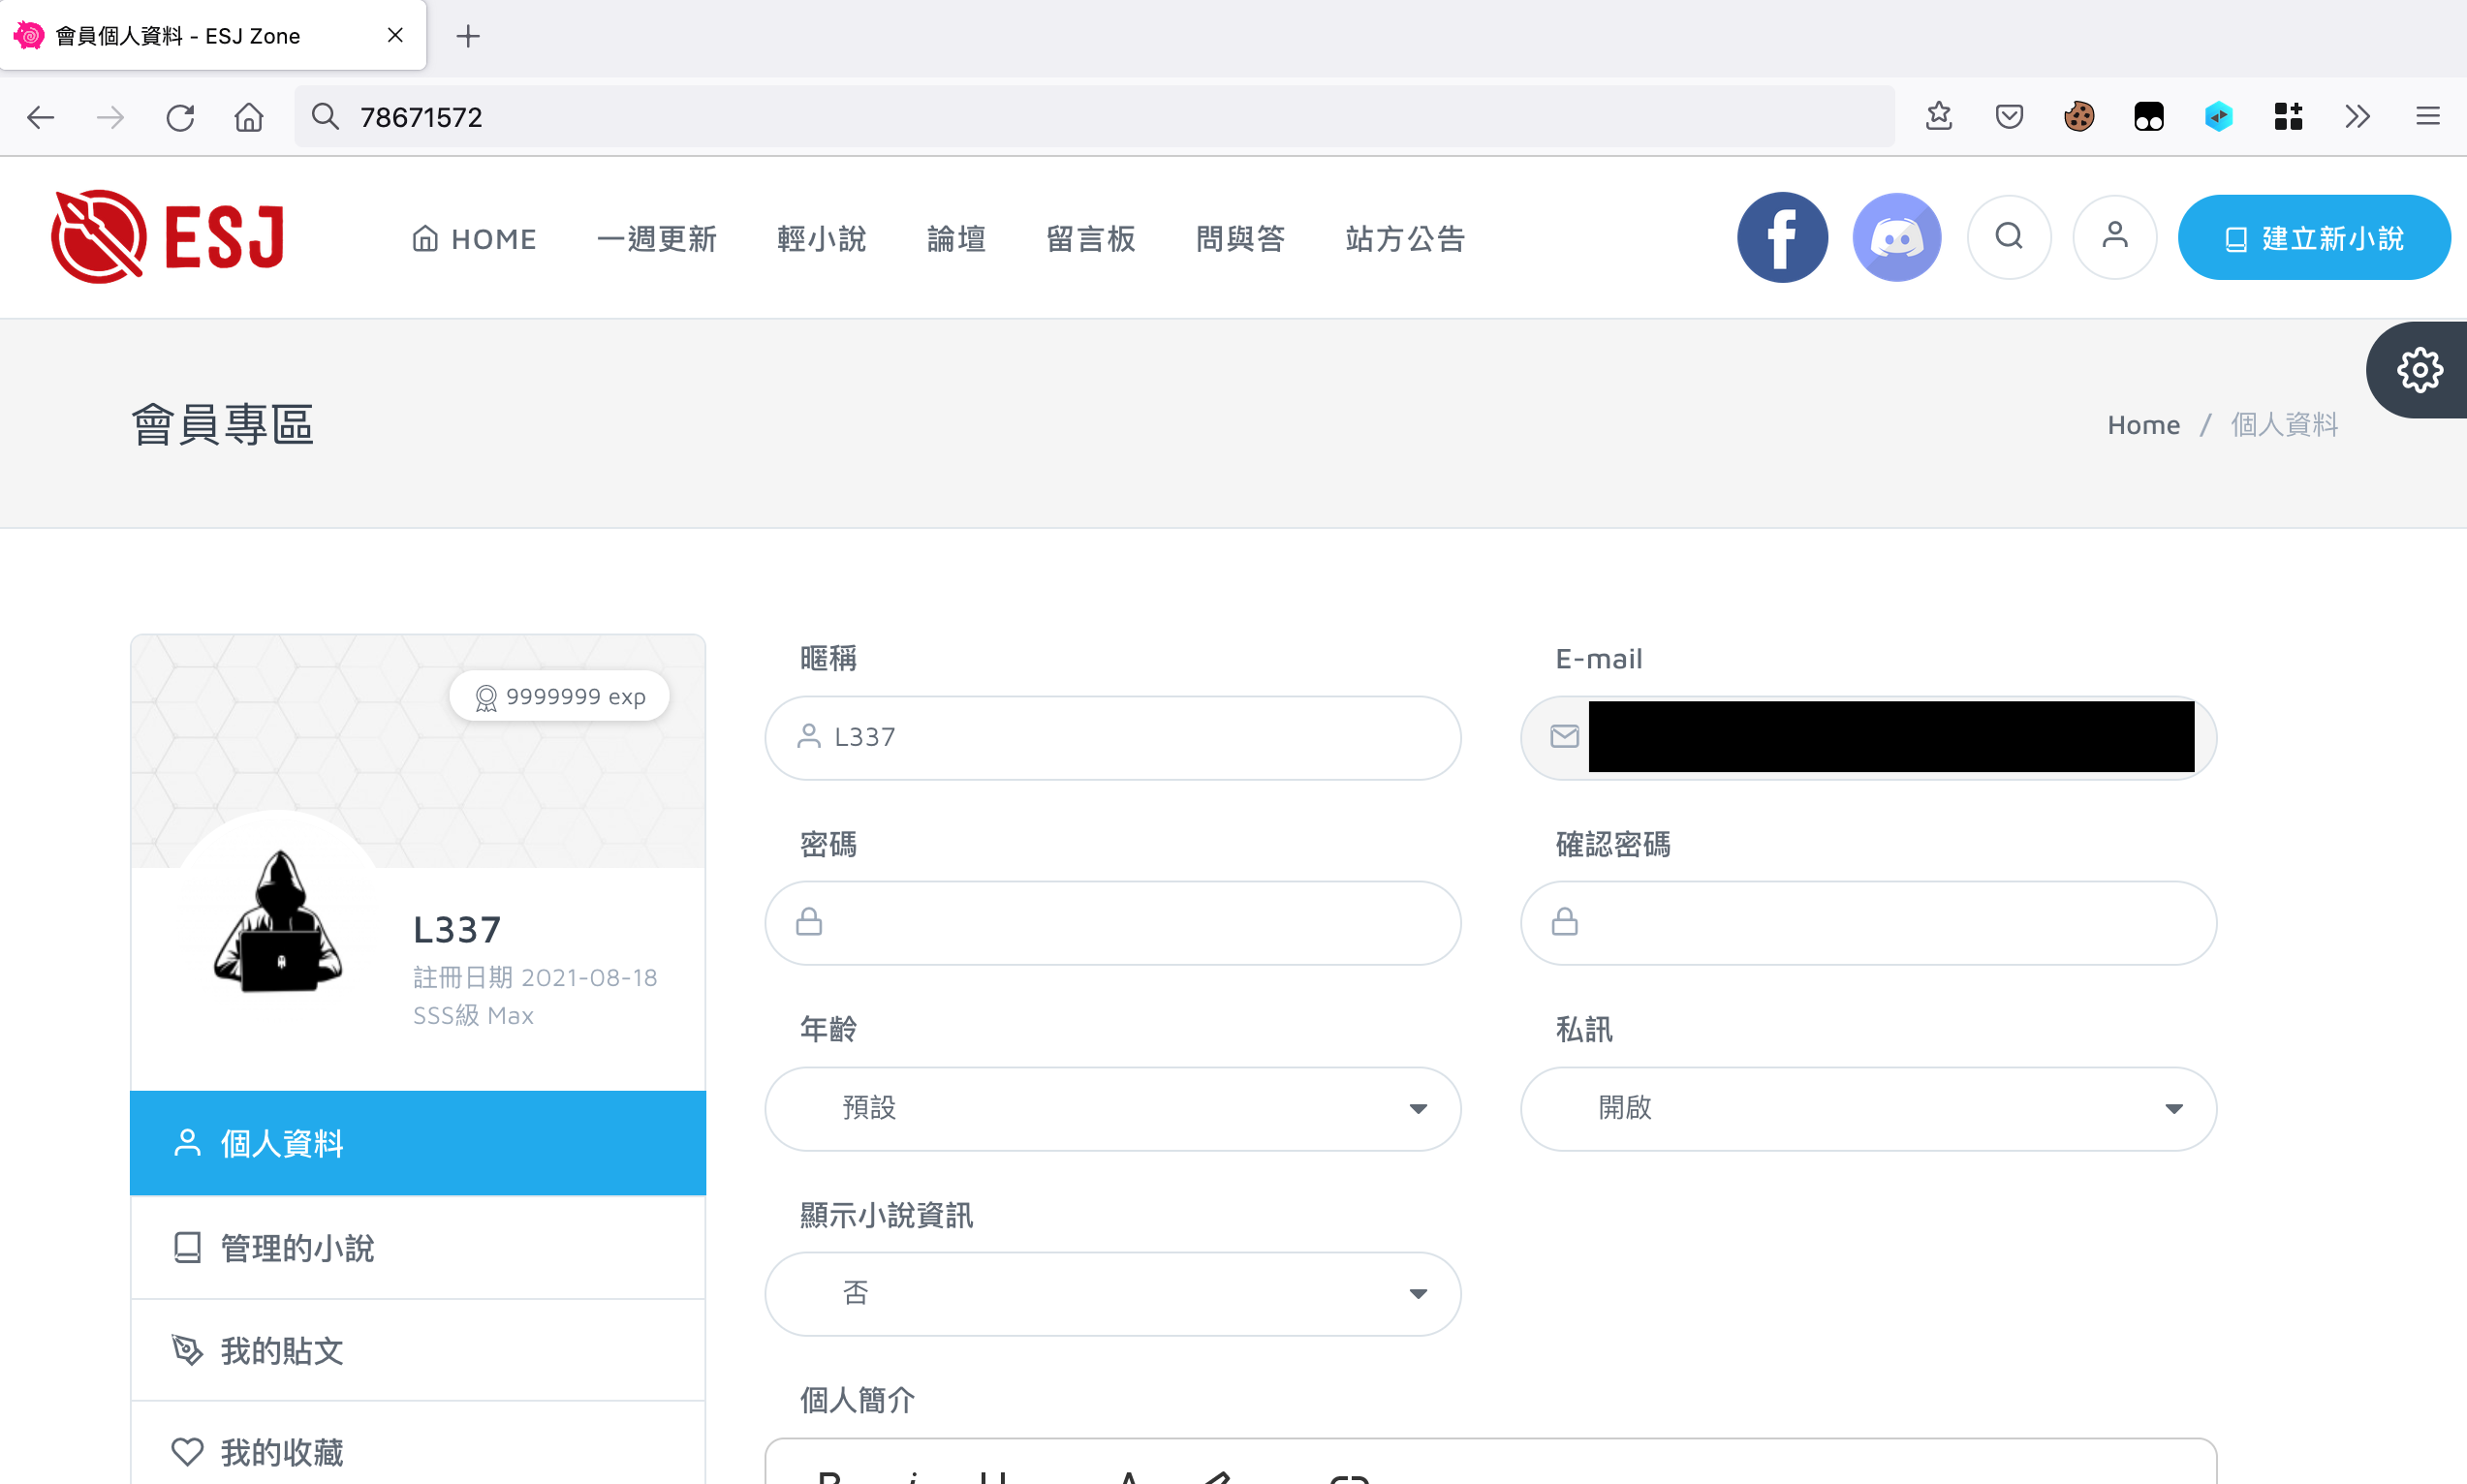2467x1484 pixels.
Task: Open the Tampermonkey extension icon
Action: pos(2149,116)
